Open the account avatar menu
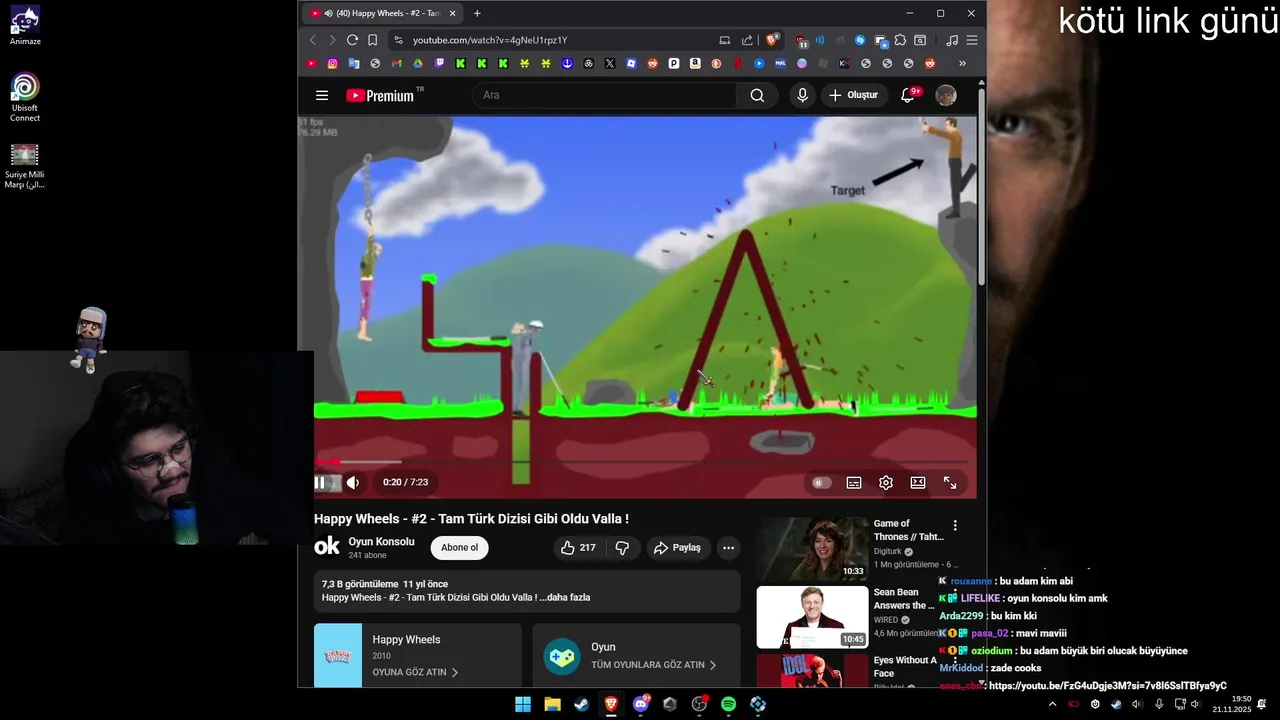 point(946,95)
